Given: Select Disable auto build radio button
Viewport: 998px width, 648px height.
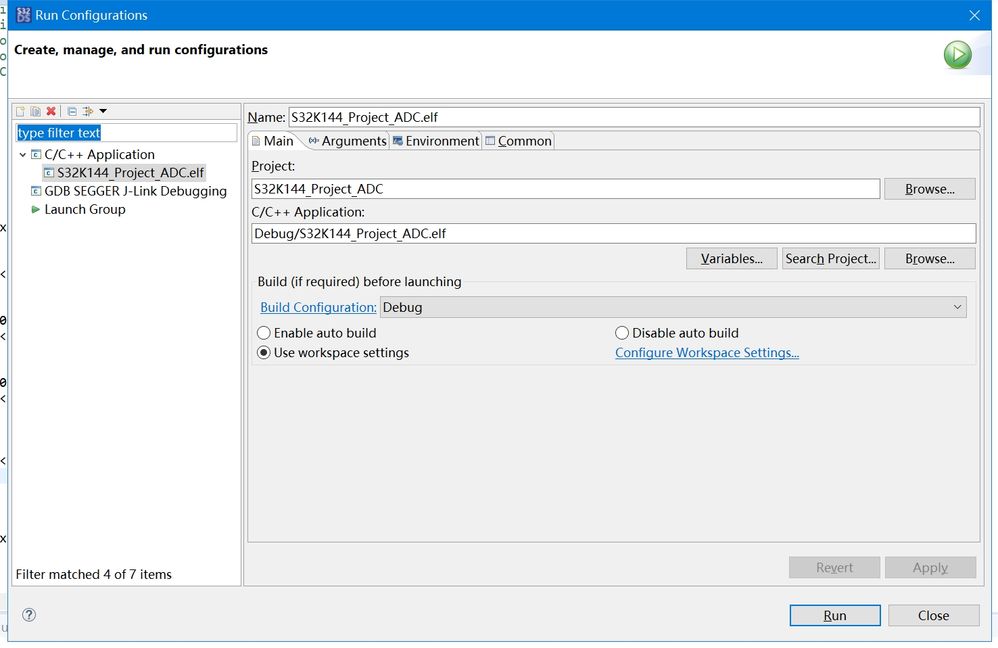Looking at the screenshot, I should tap(622, 333).
